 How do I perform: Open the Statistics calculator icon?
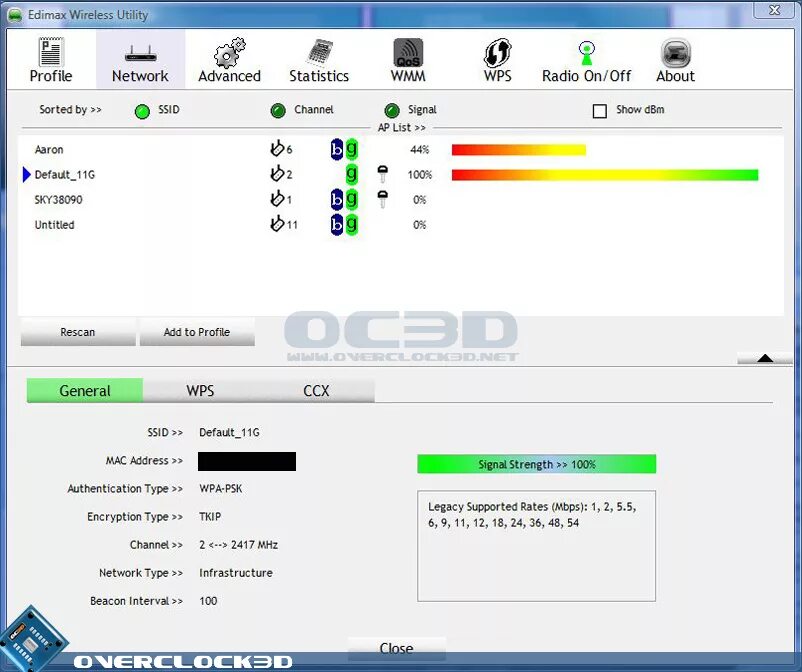click(320, 52)
